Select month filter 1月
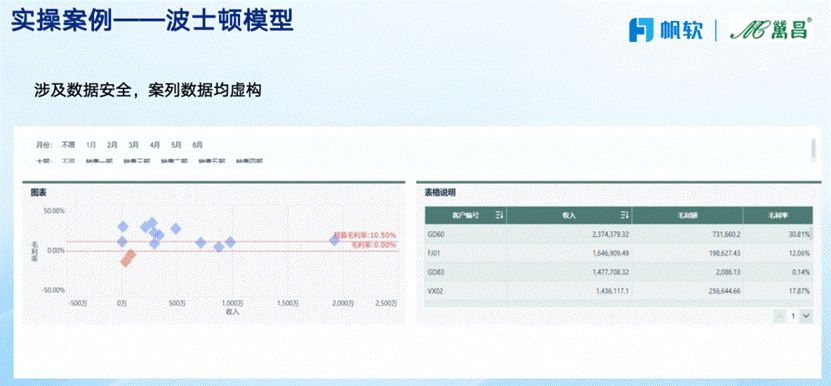This screenshot has width=831, height=386. pyautogui.click(x=91, y=144)
